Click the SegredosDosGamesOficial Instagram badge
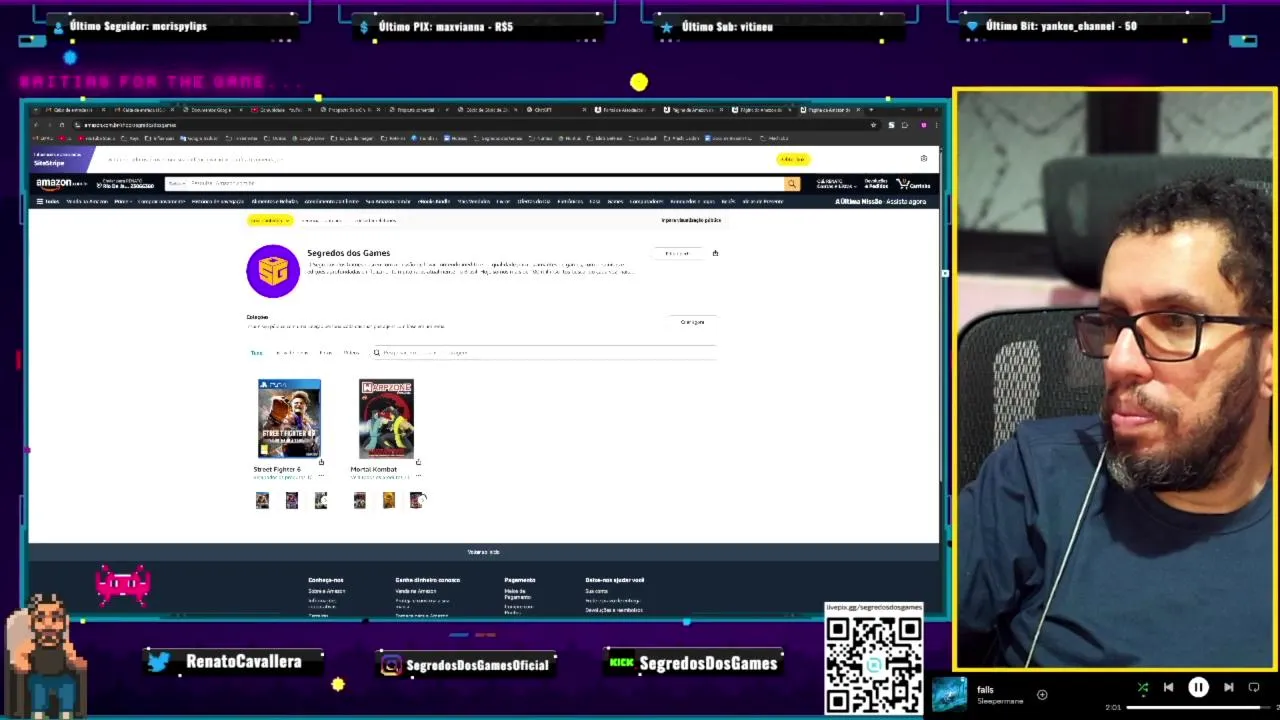Viewport: 1280px width, 720px height. click(465, 665)
